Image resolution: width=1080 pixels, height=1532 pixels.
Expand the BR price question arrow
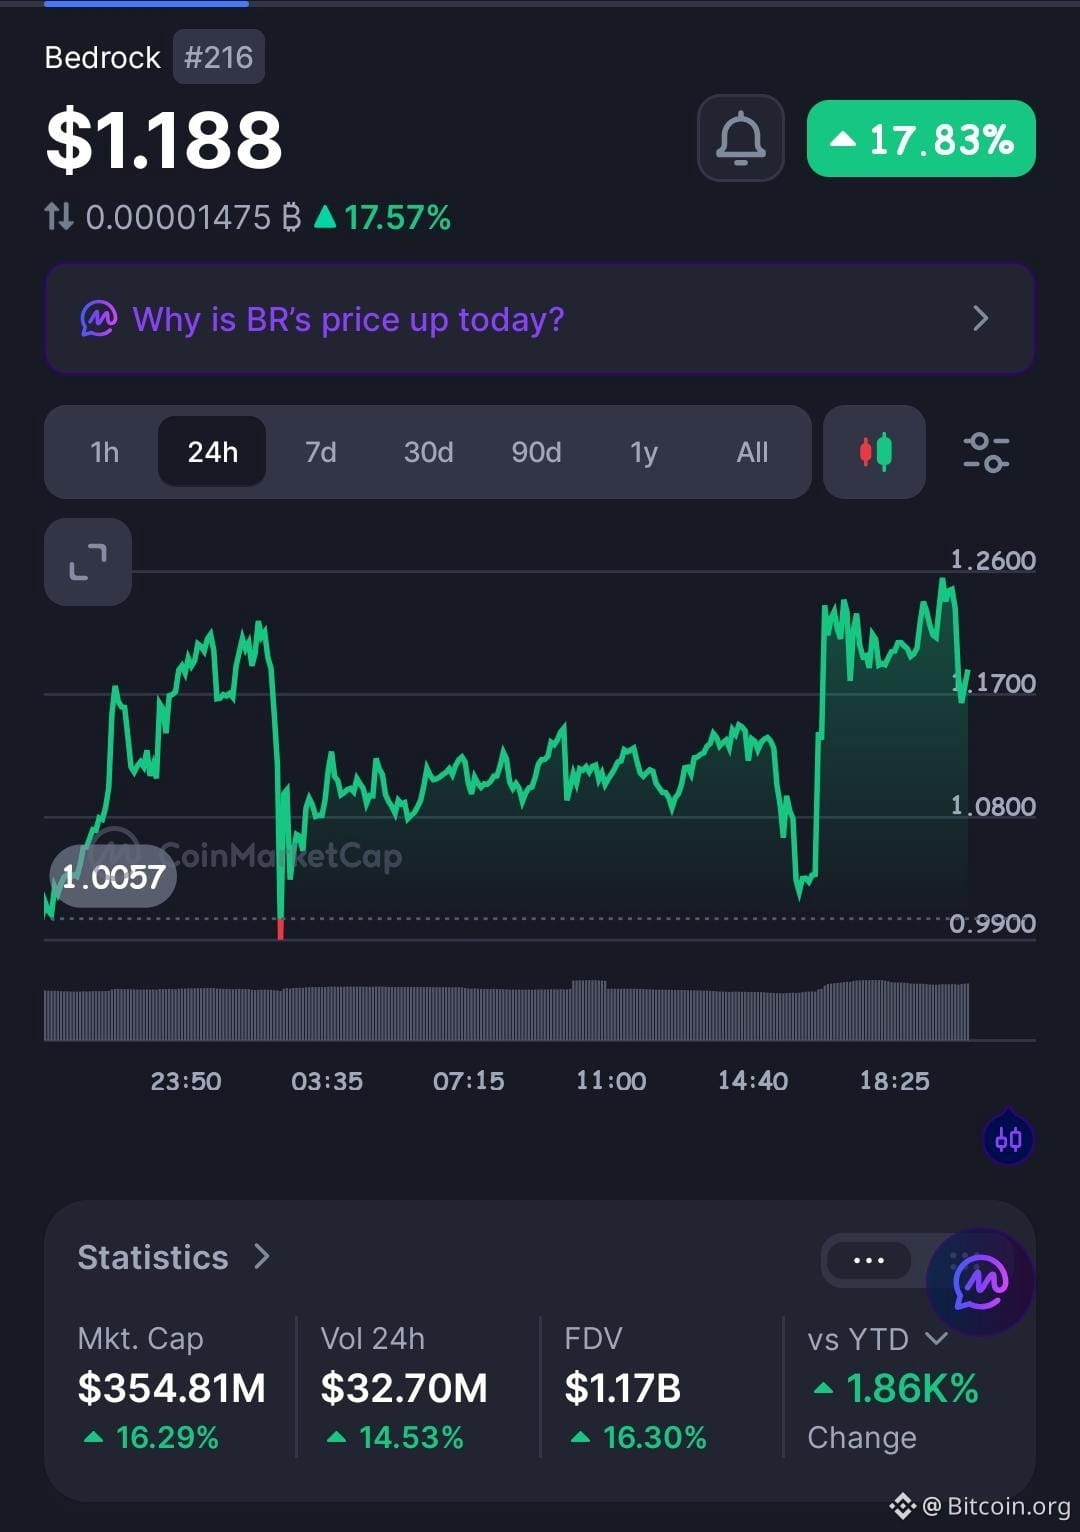[x=980, y=318]
